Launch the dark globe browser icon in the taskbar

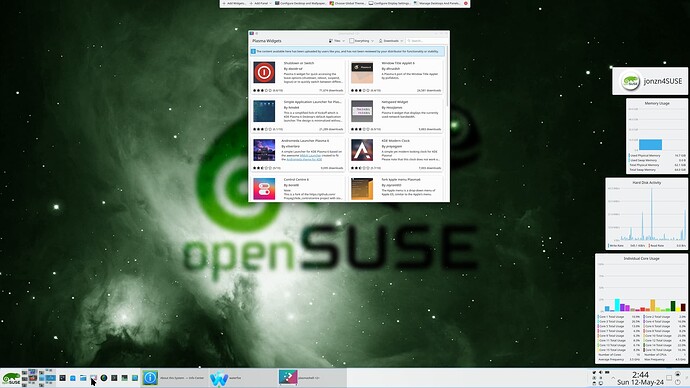point(104,378)
